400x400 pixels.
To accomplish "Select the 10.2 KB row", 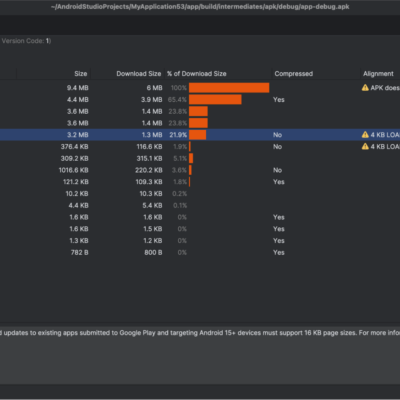I will [x=200, y=194].
